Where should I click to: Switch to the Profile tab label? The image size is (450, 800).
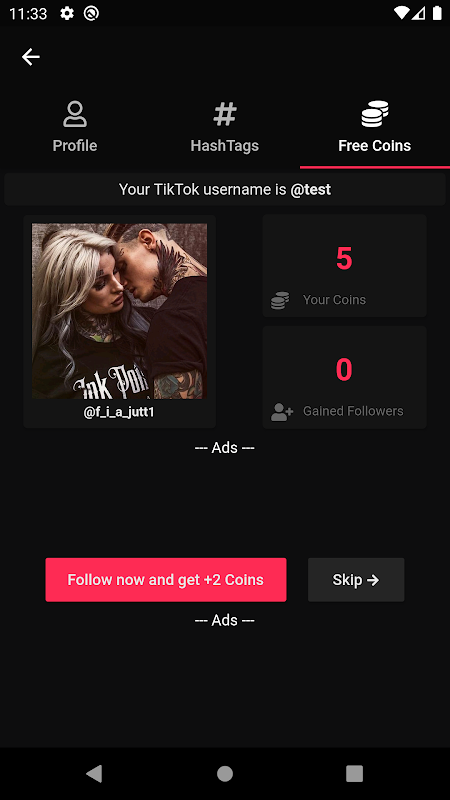pos(75,146)
